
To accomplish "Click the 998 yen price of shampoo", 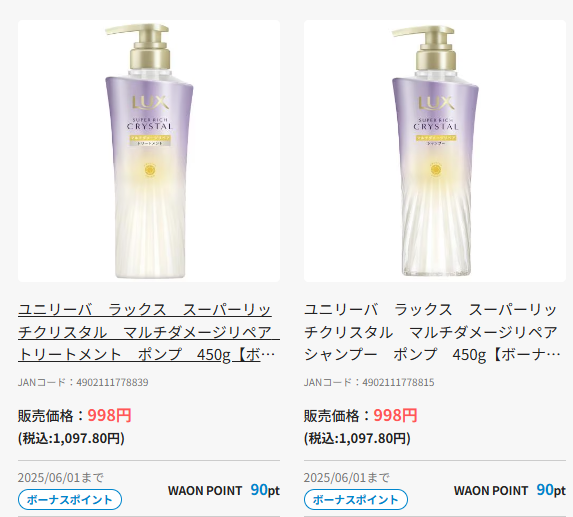I will (x=395, y=415).
